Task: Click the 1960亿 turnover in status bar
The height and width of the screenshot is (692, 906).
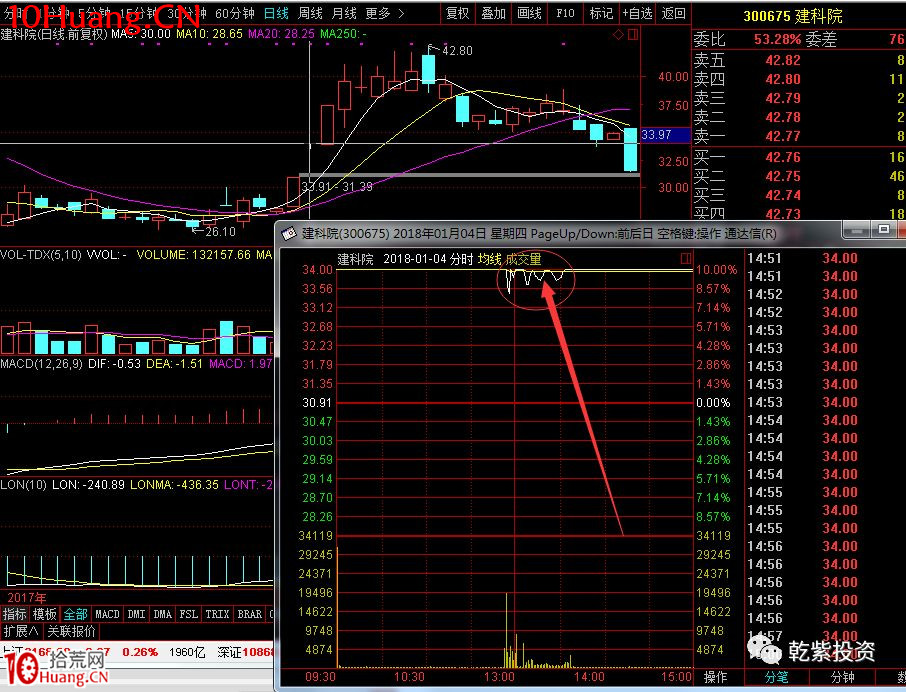Action: coord(187,652)
